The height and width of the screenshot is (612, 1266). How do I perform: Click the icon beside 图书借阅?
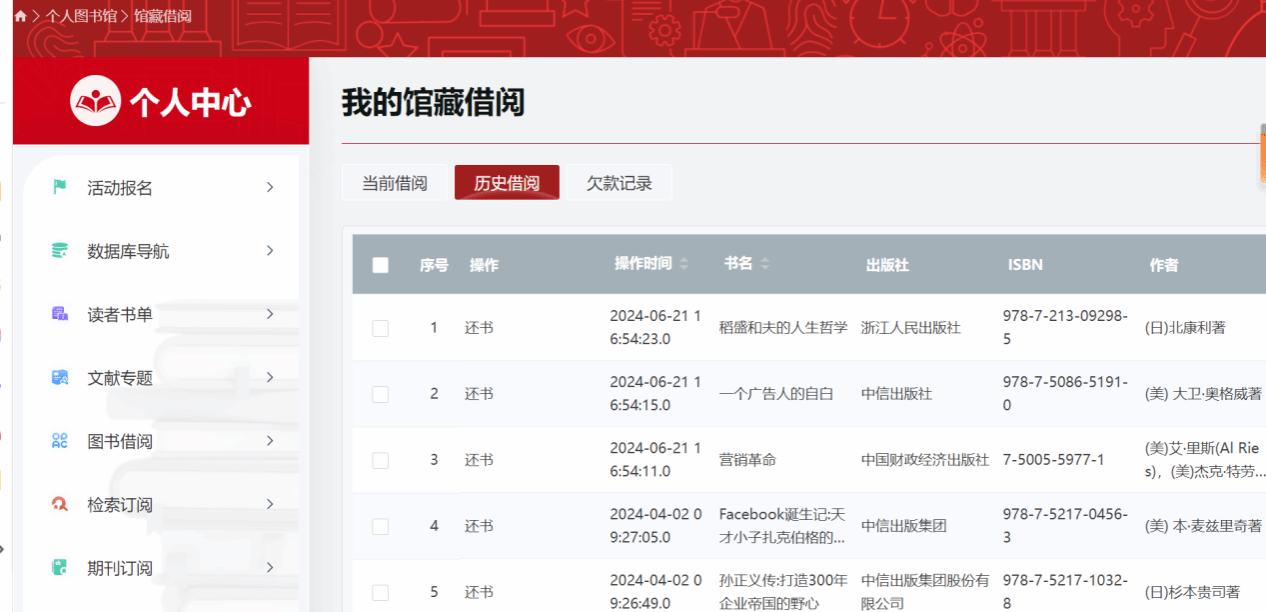[60, 441]
